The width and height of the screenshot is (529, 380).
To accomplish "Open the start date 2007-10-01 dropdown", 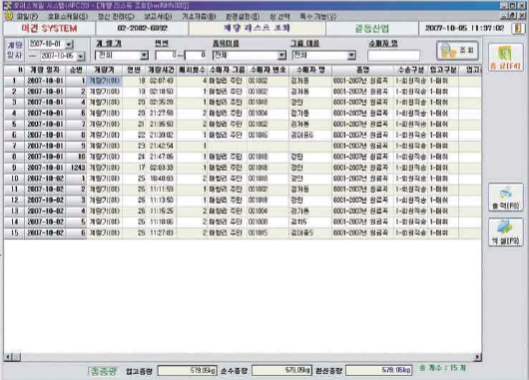I will [69, 44].
